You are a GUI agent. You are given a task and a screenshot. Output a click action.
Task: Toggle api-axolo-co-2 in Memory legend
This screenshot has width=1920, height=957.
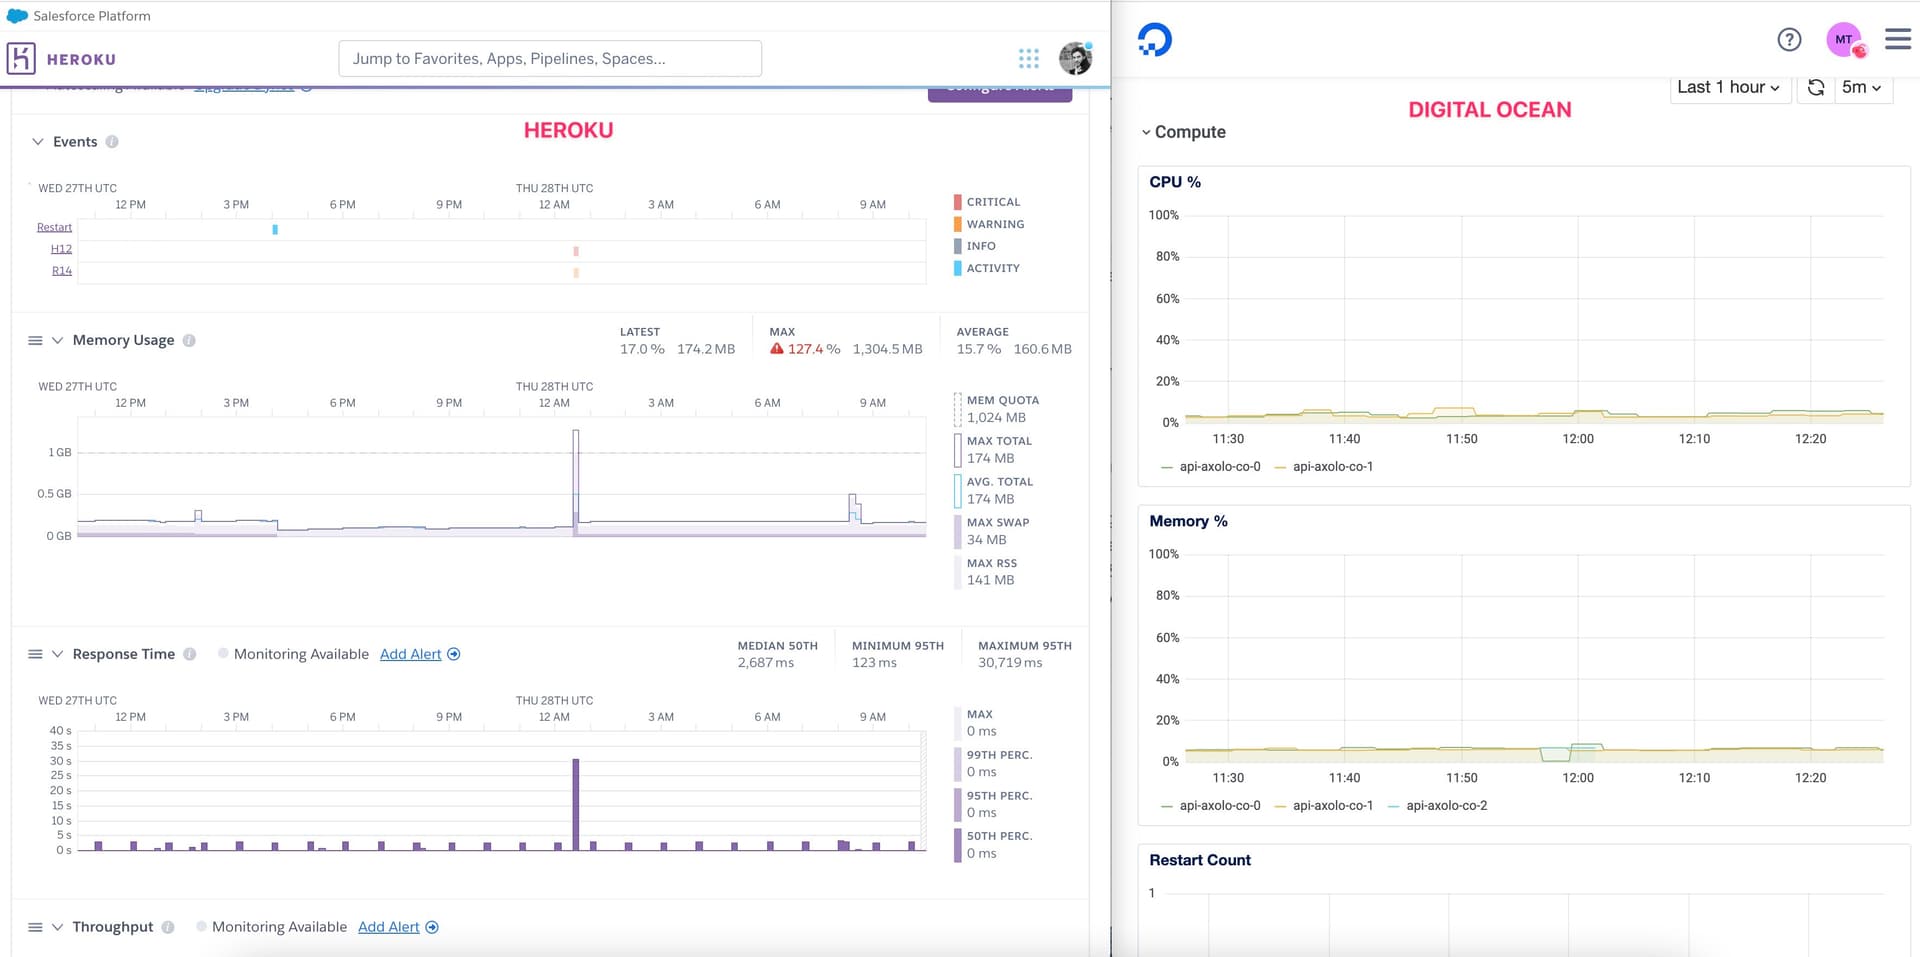(1438, 806)
